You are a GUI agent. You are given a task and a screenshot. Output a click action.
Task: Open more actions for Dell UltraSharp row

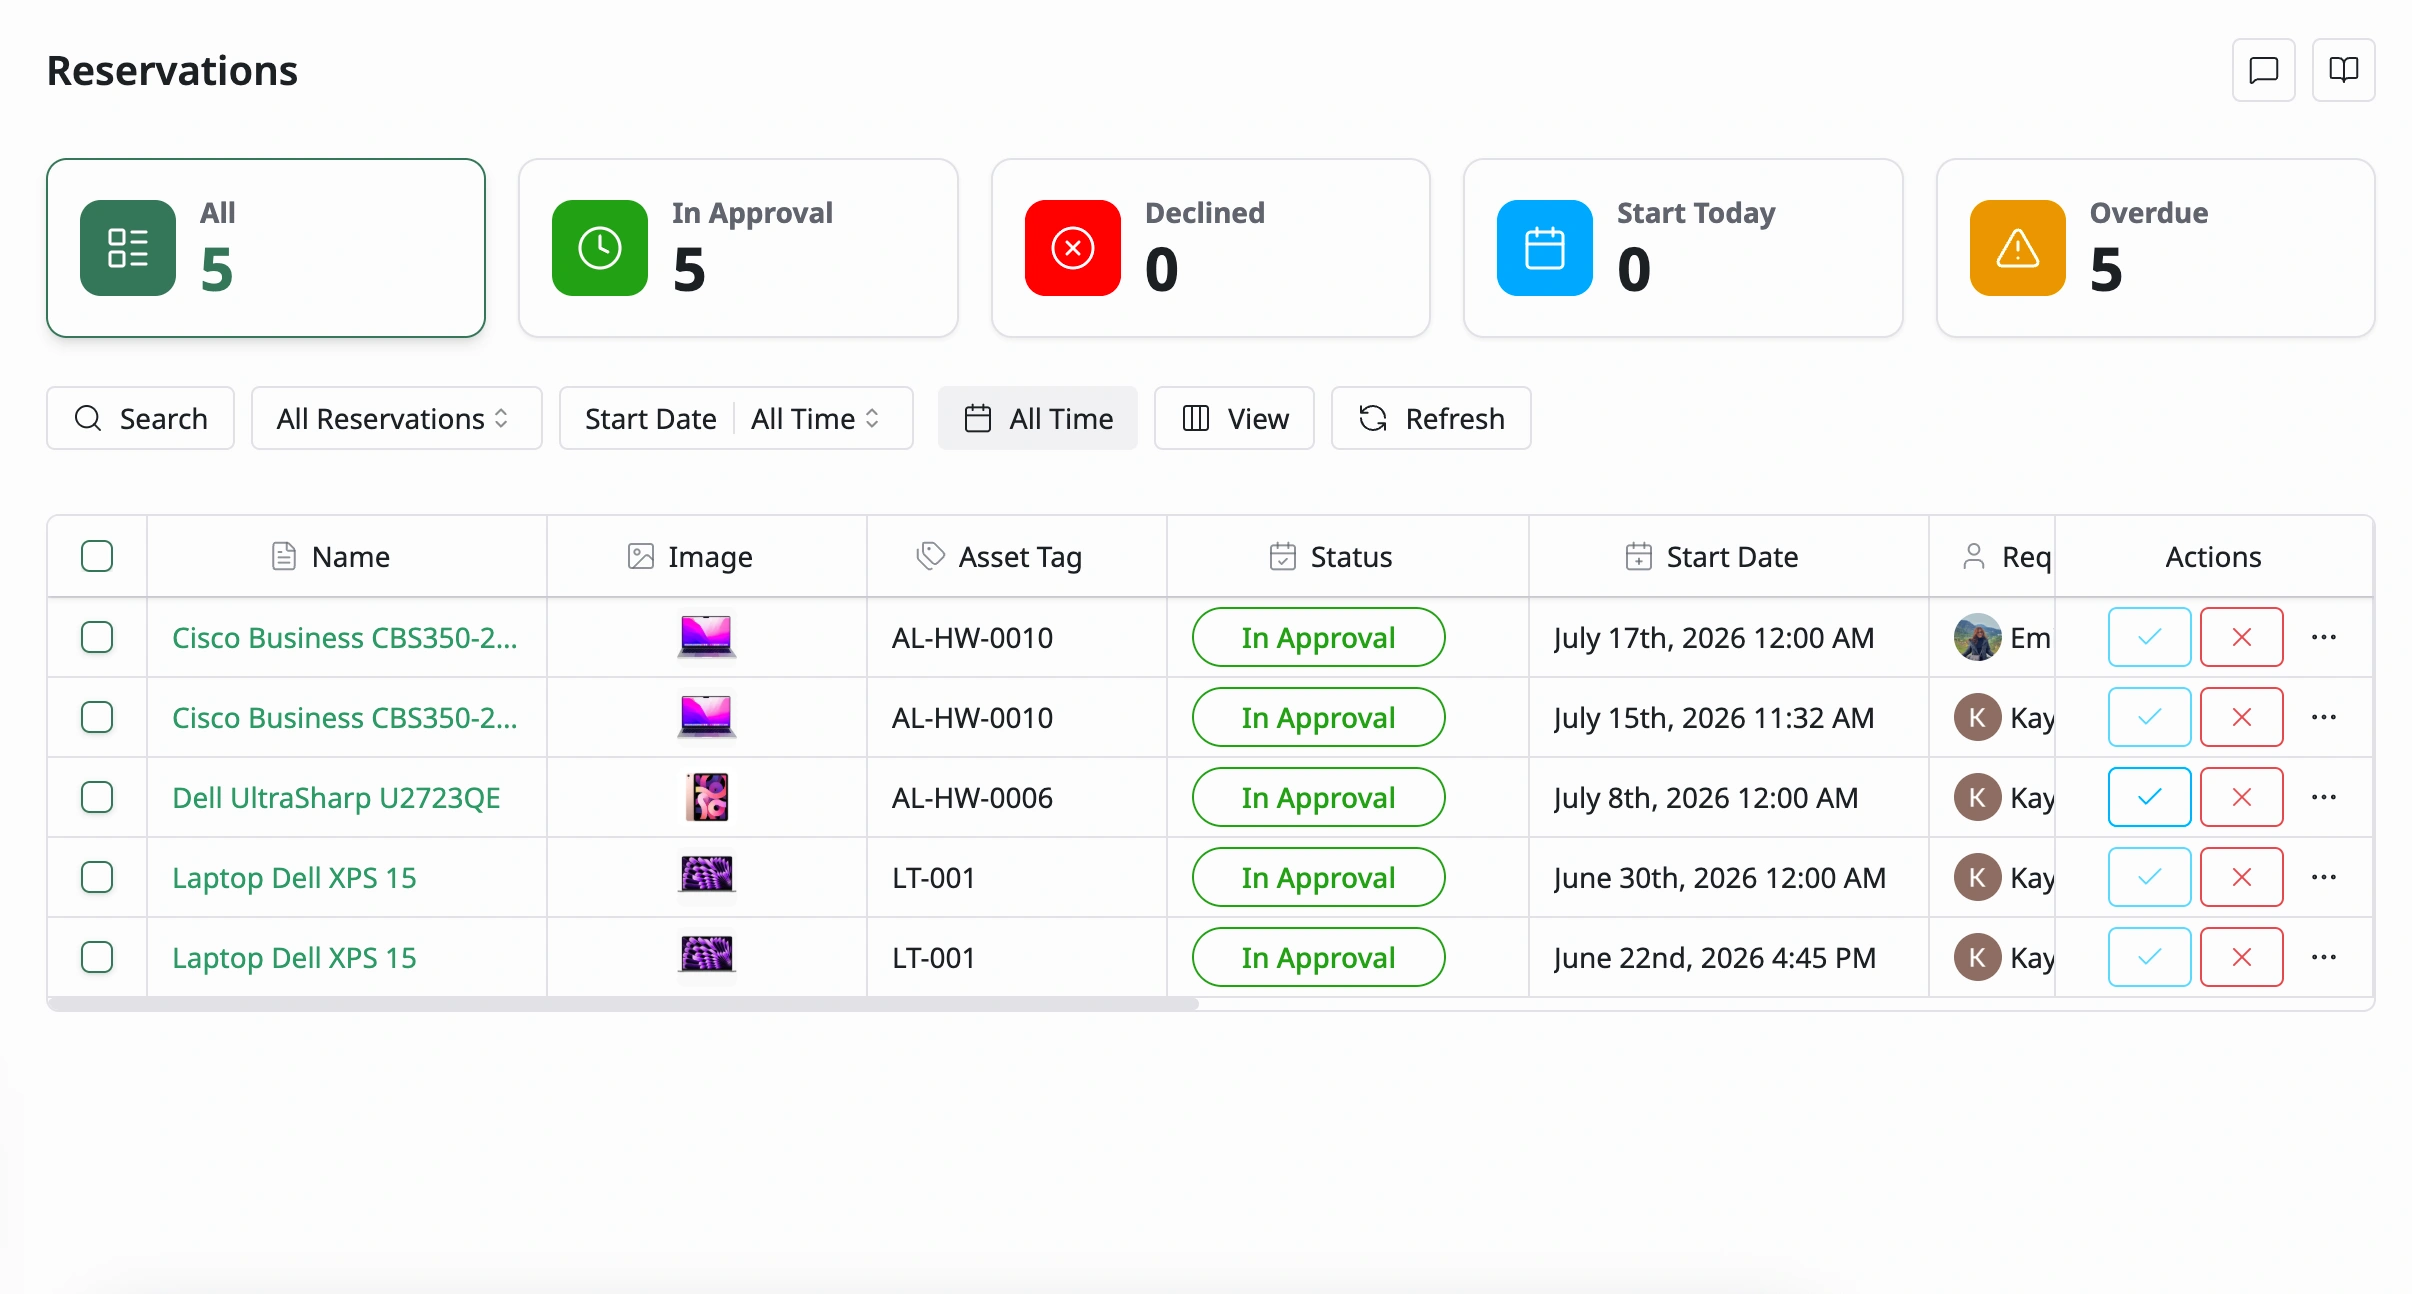(2324, 797)
